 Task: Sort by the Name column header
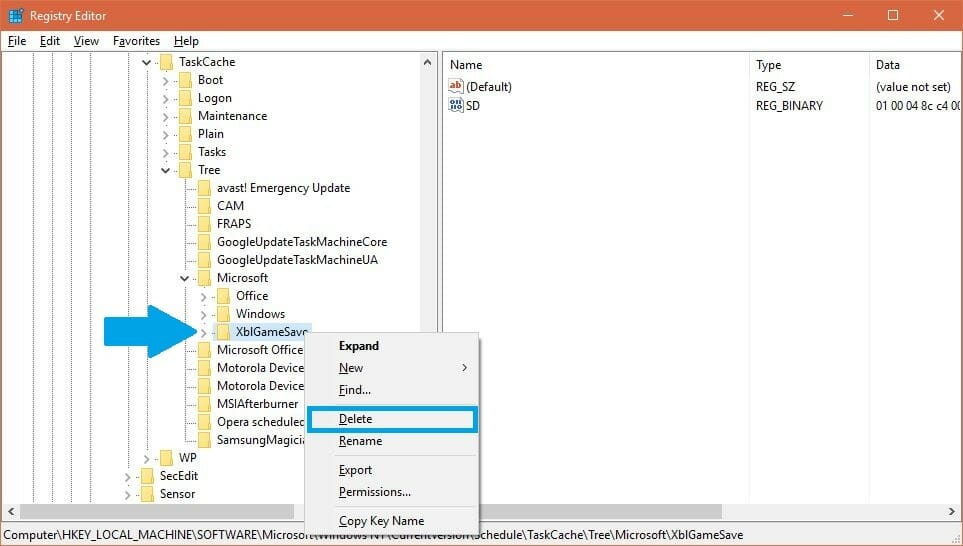tap(596, 64)
